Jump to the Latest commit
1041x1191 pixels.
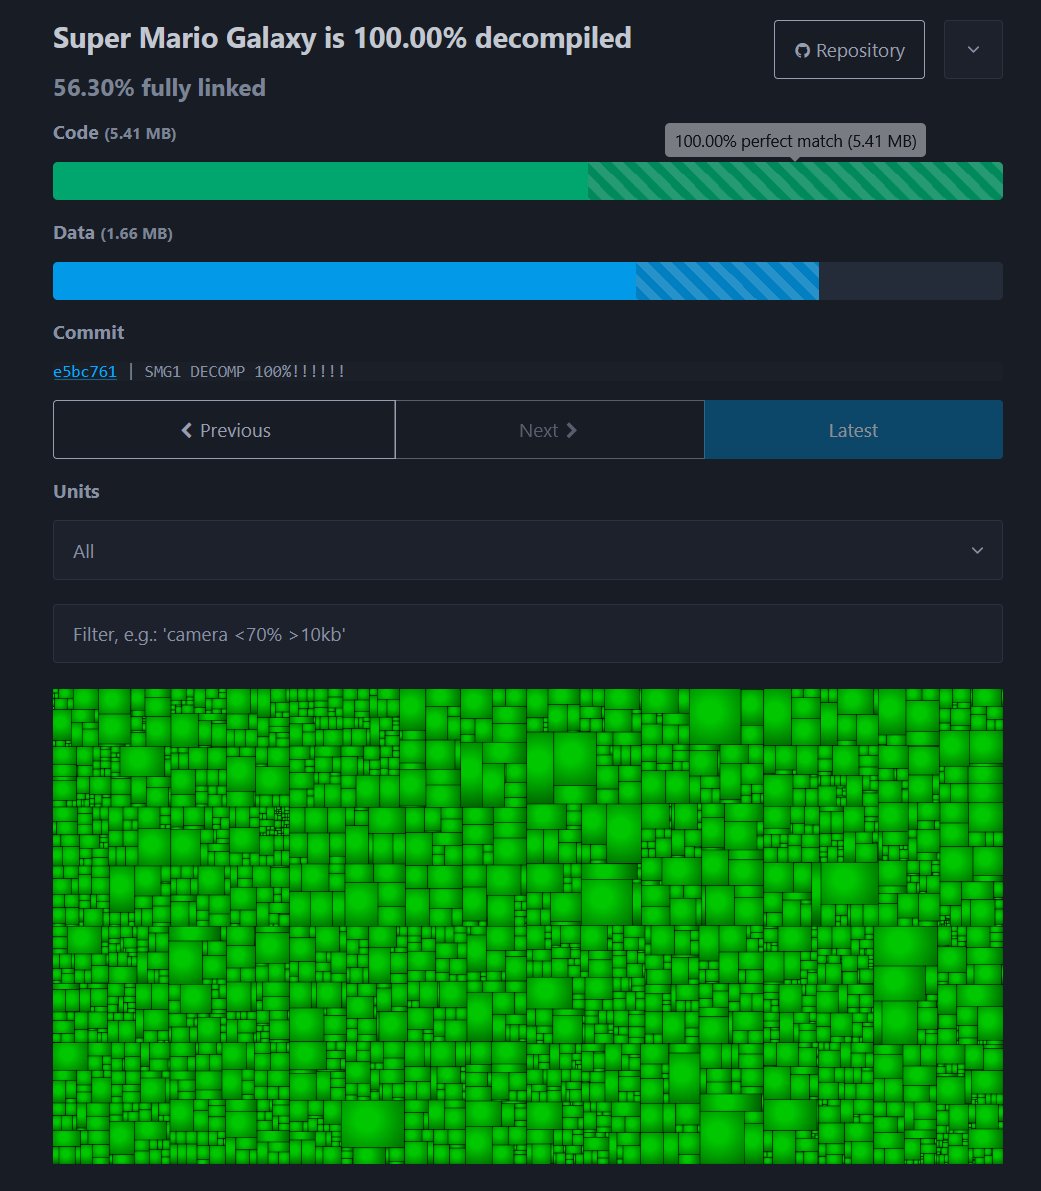coord(853,430)
